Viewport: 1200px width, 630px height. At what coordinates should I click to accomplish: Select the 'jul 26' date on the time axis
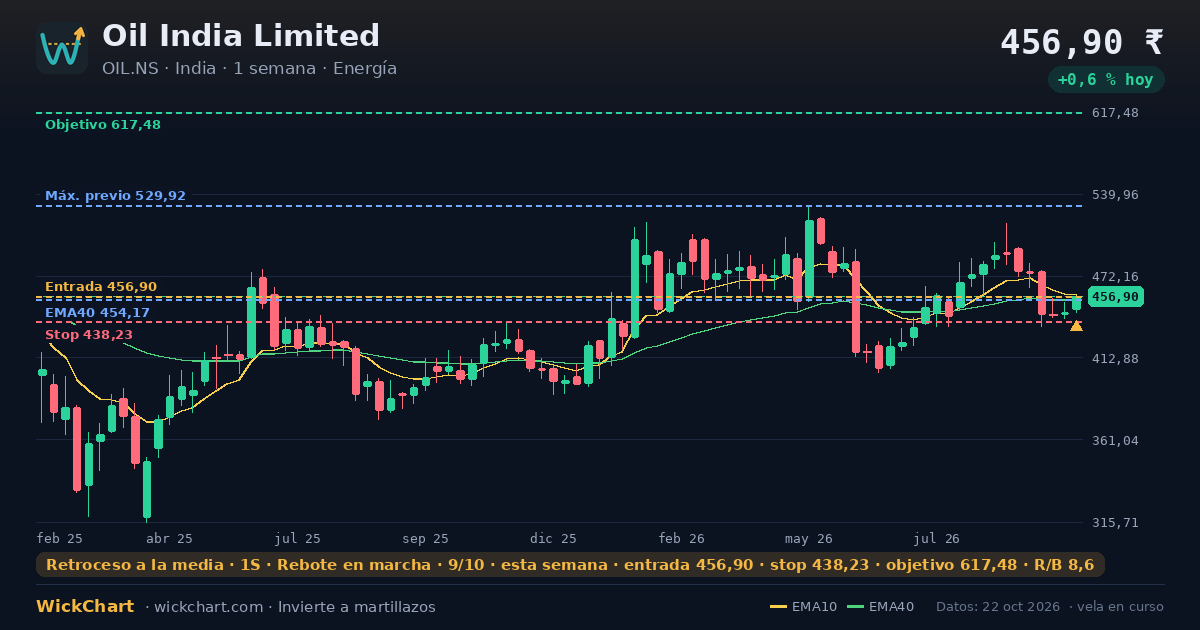point(938,539)
